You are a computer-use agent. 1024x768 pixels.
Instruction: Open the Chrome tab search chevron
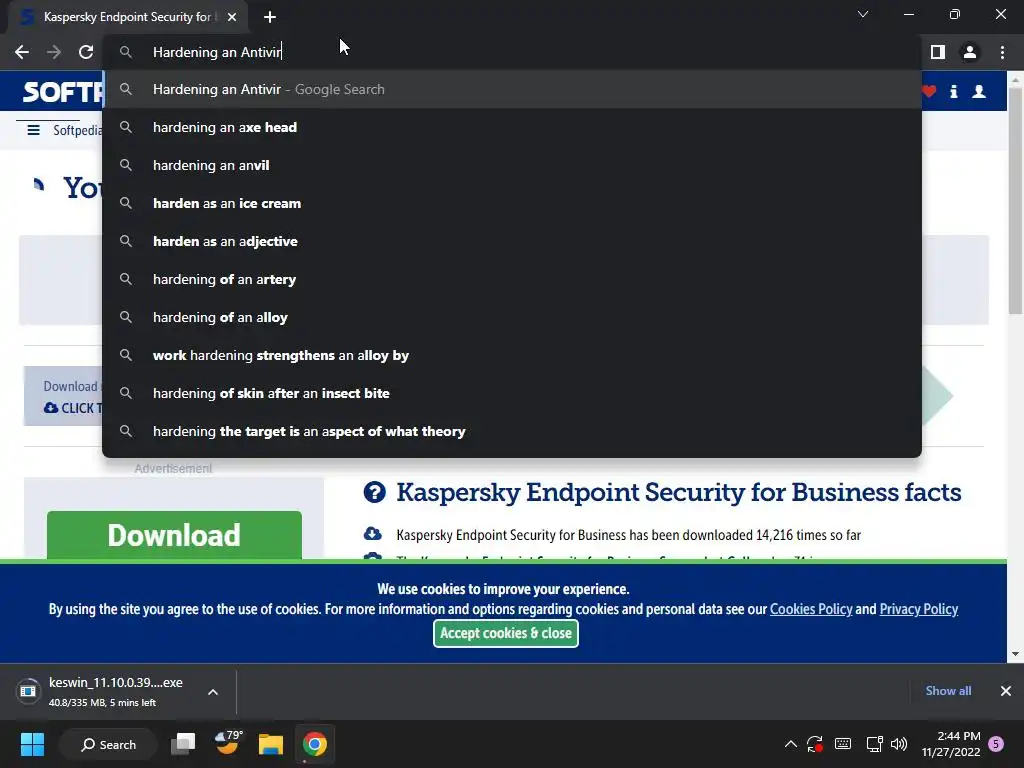tap(863, 14)
